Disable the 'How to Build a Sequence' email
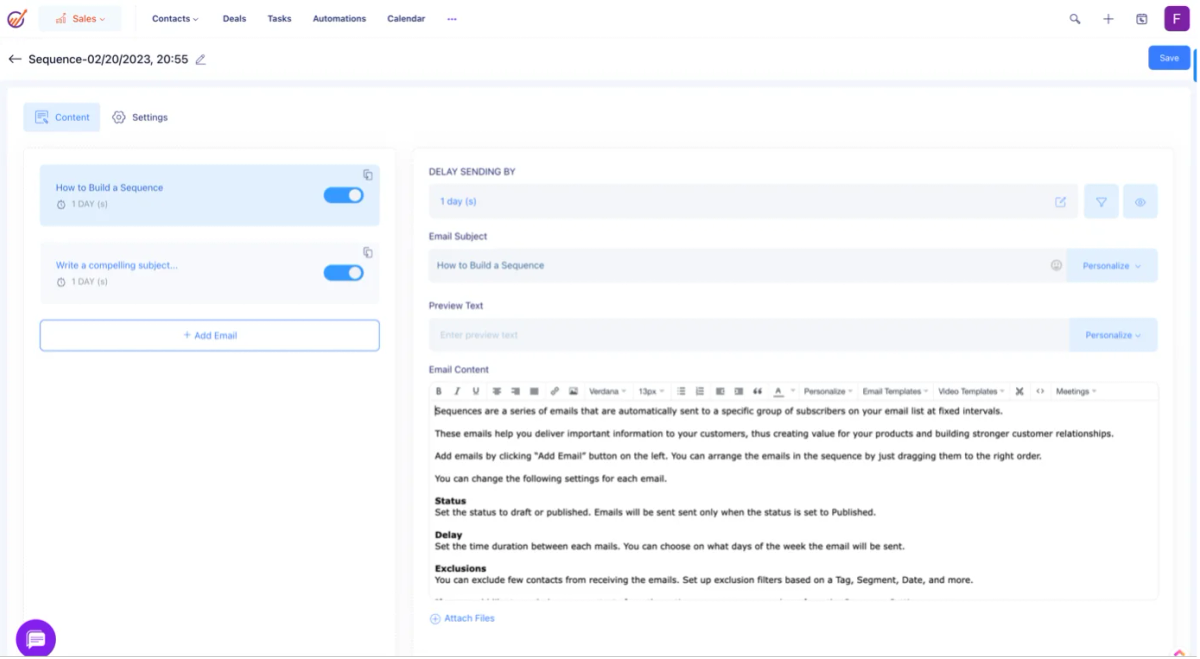Image resolution: width=1200 pixels, height=659 pixels. 343,195
